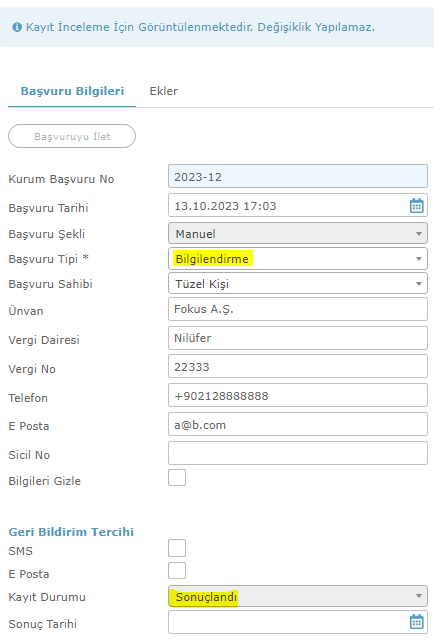Click the Vergi No field

coord(298,367)
